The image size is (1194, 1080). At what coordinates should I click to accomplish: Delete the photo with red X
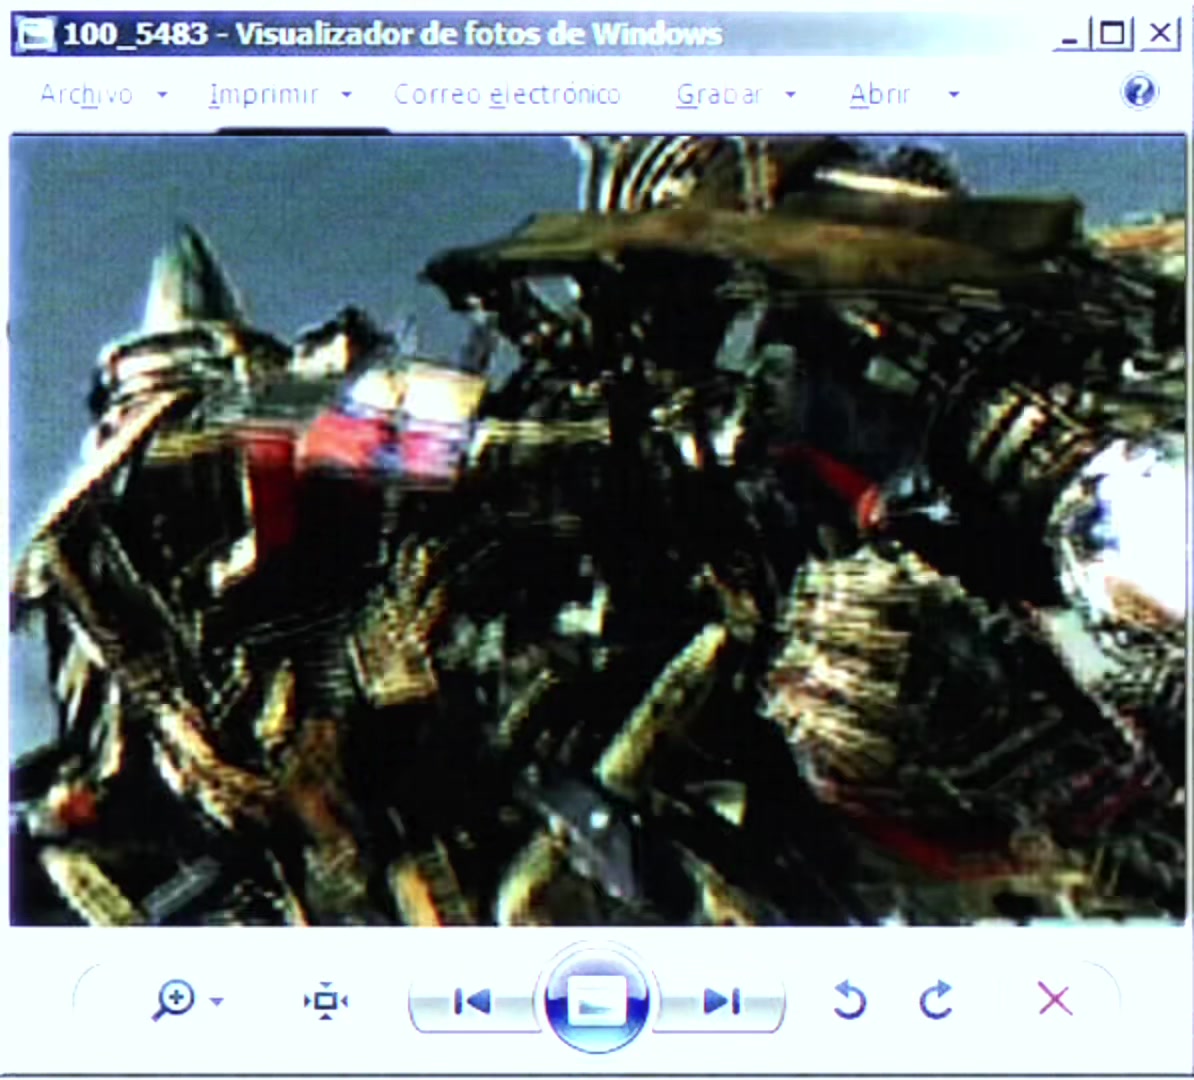tap(1055, 999)
